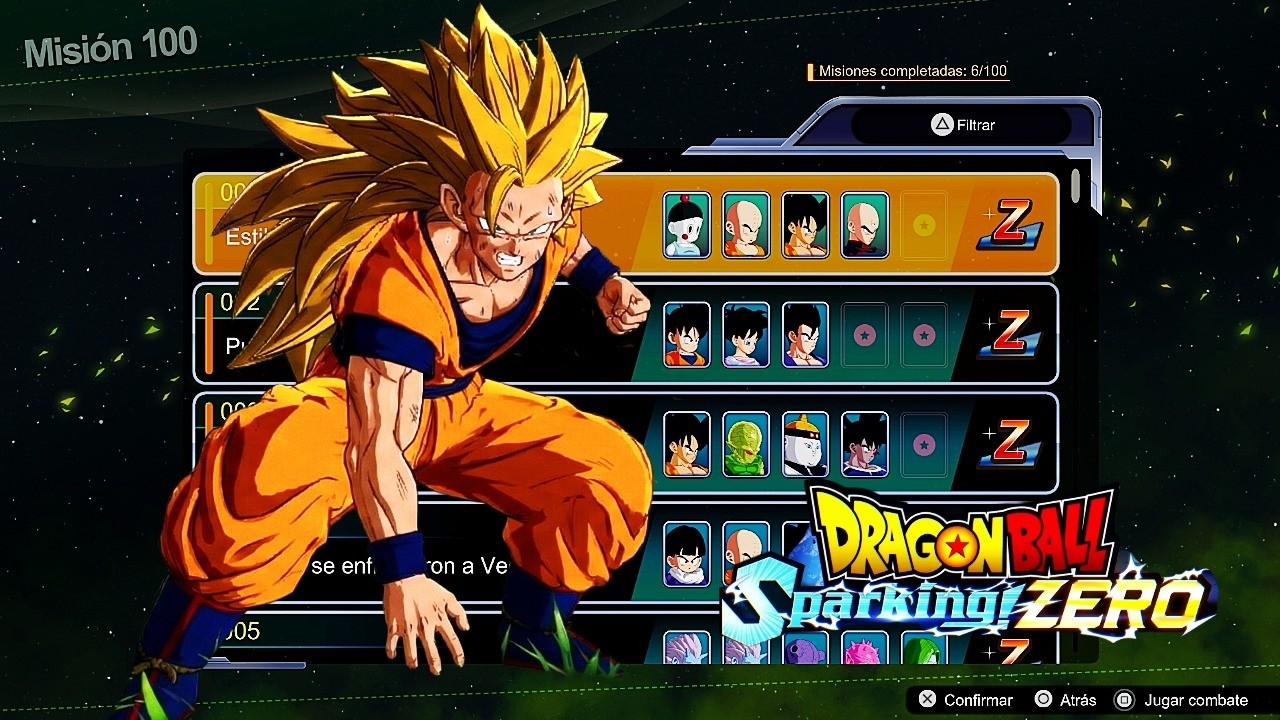Select the white-faced Android 19 portrait
Image resolution: width=1280 pixels, height=720 pixels.
coord(805,443)
